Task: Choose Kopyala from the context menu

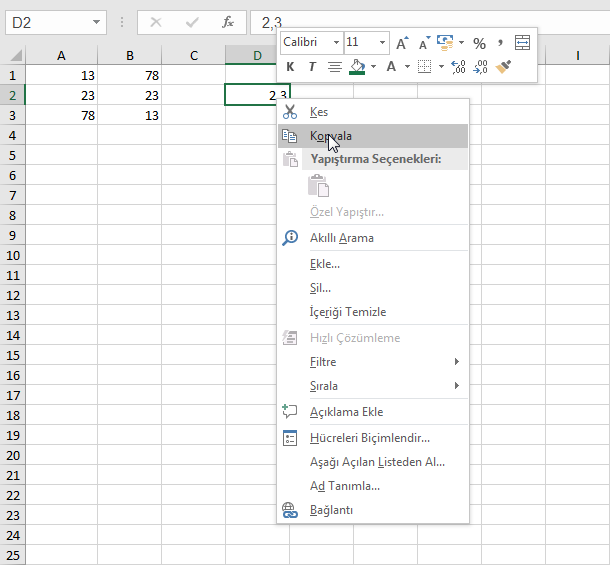Action: tap(373, 136)
